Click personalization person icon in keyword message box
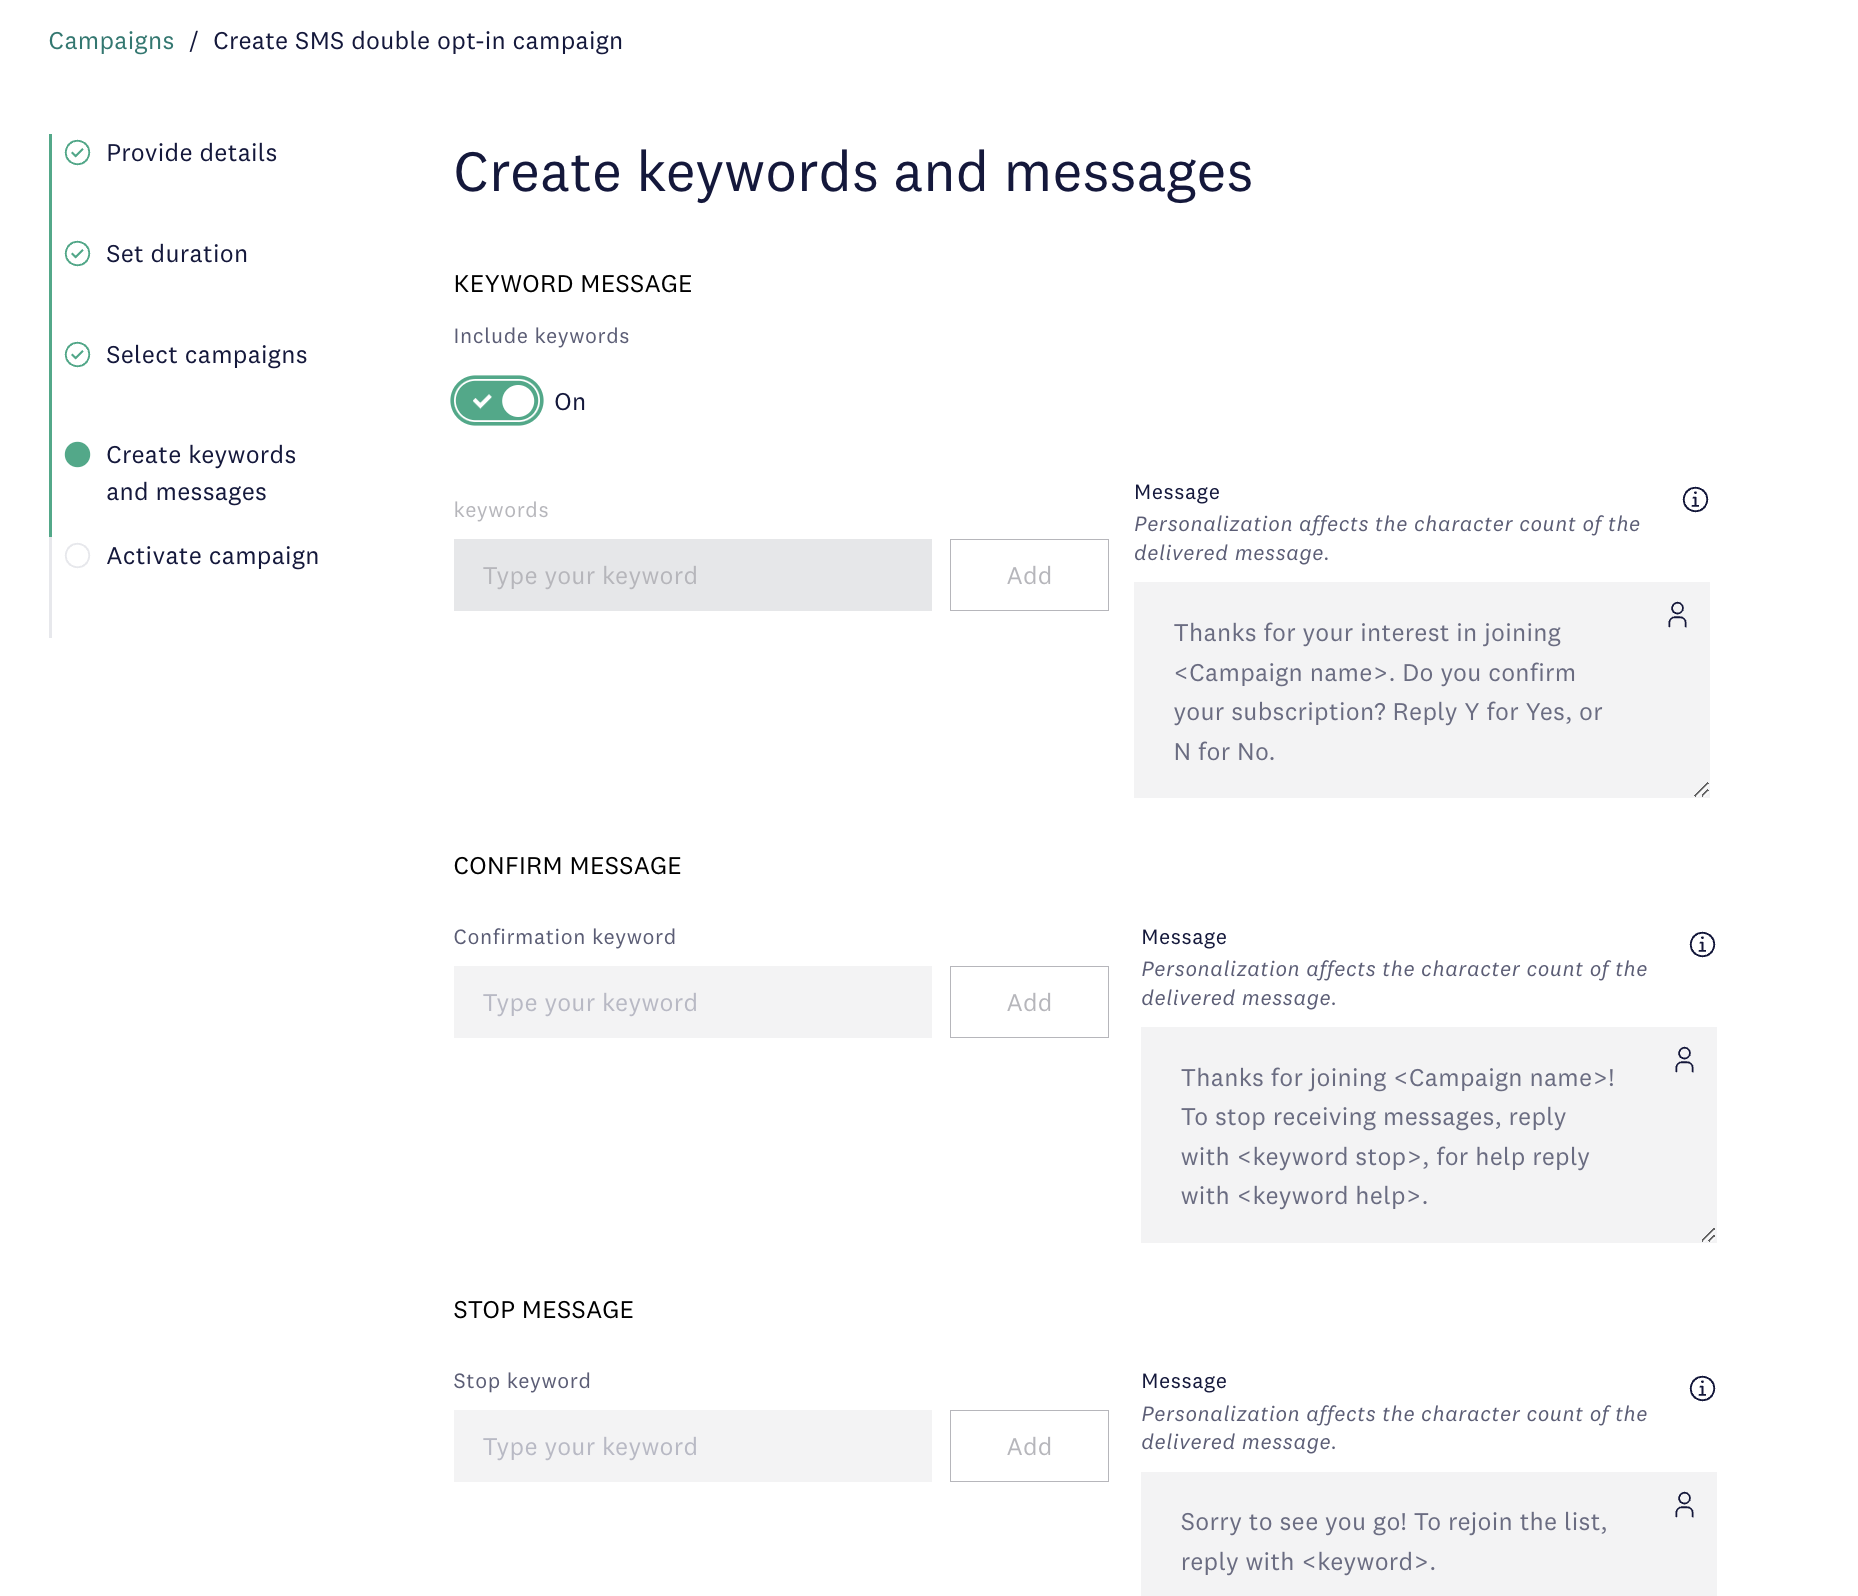1858x1596 pixels. click(1677, 615)
